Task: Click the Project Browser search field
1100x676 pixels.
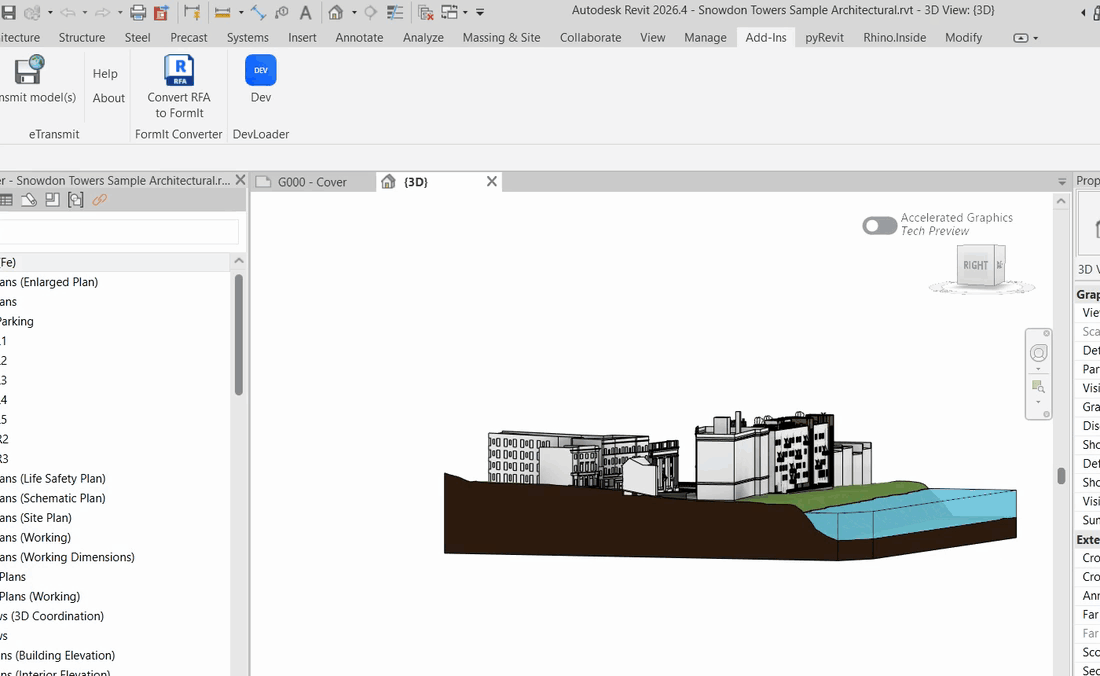Action: [x=119, y=231]
